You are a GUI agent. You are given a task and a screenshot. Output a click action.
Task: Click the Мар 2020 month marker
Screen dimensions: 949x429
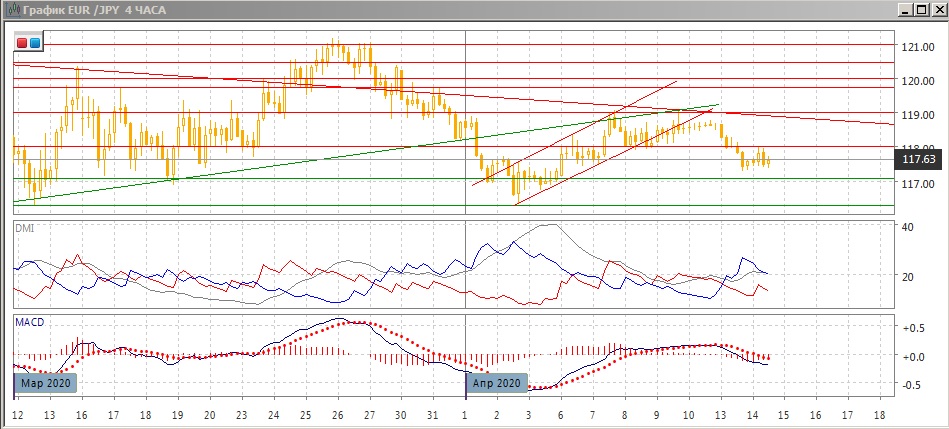tap(46, 382)
